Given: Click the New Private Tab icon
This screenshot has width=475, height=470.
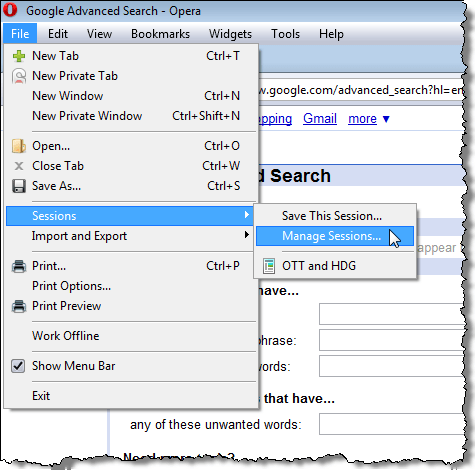Looking at the screenshot, I should point(19,76).
